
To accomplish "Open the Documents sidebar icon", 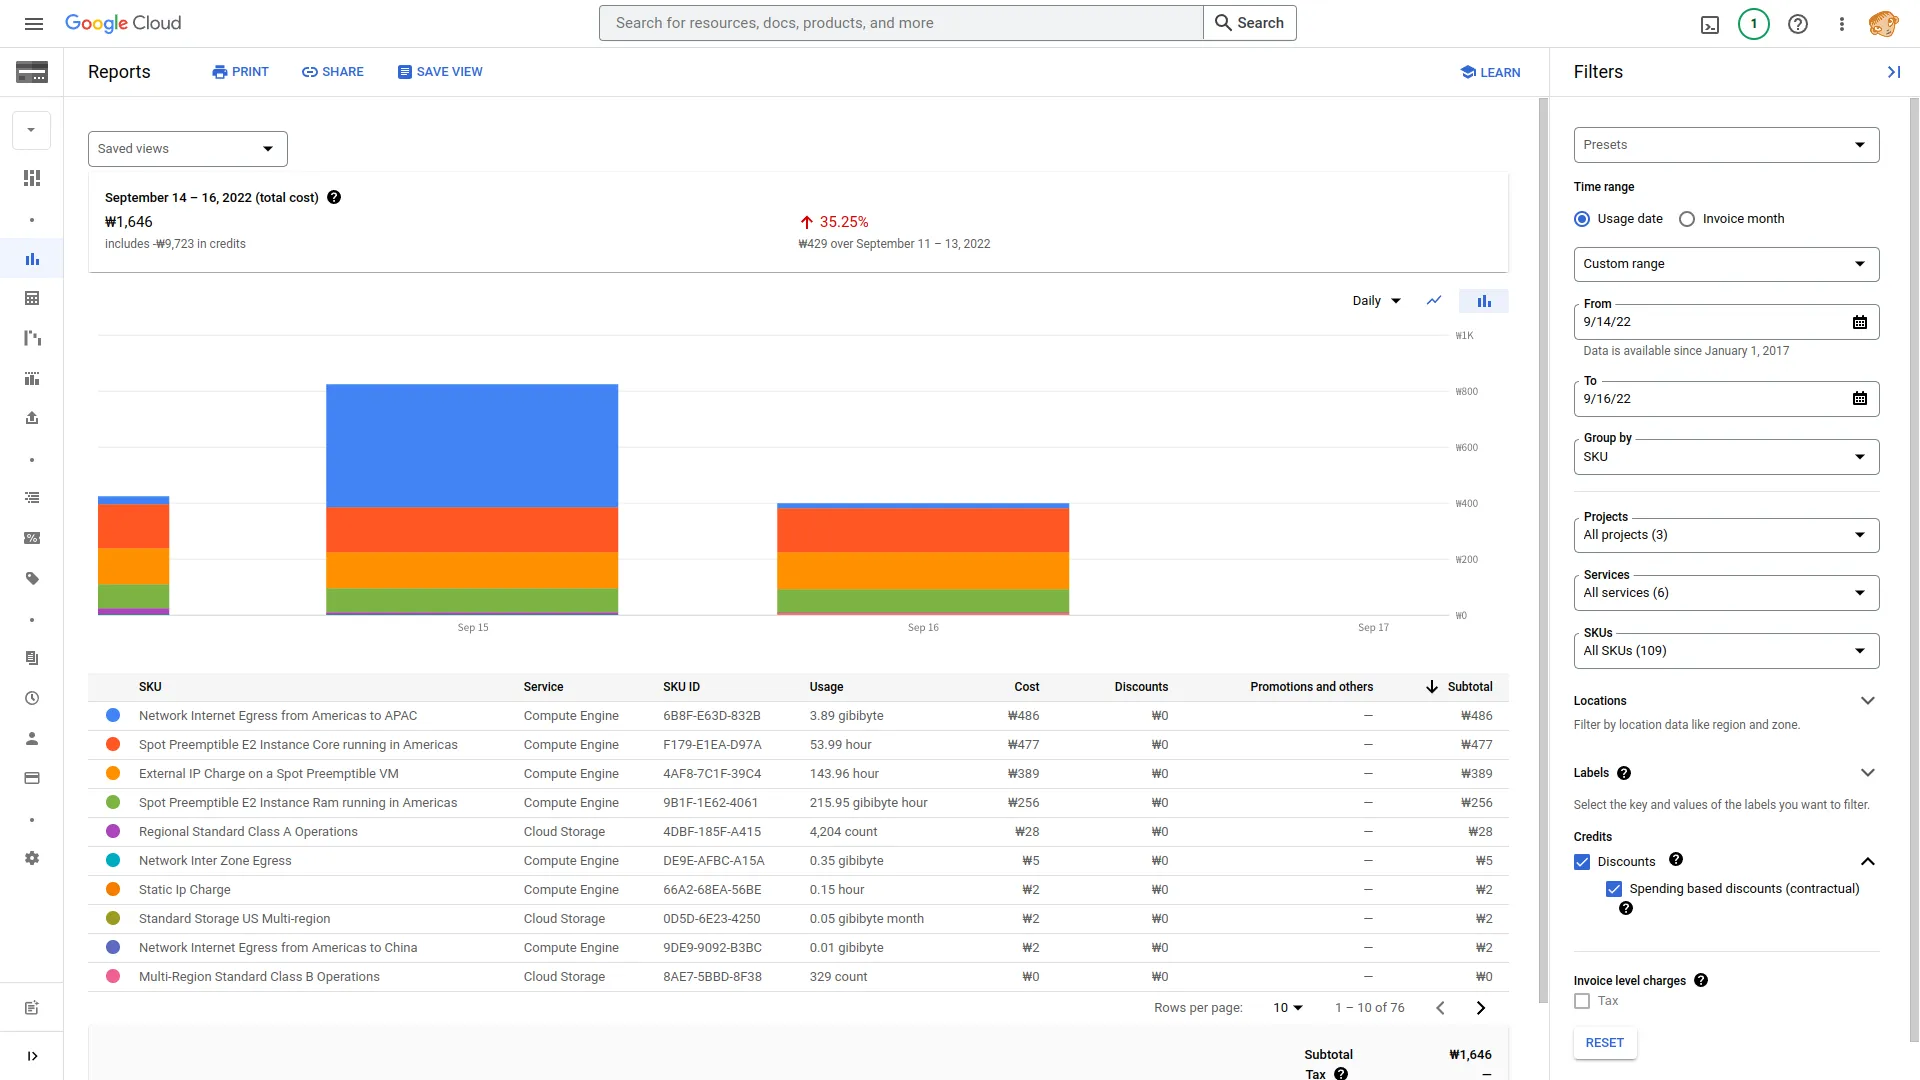I will (x=32, y=658).
